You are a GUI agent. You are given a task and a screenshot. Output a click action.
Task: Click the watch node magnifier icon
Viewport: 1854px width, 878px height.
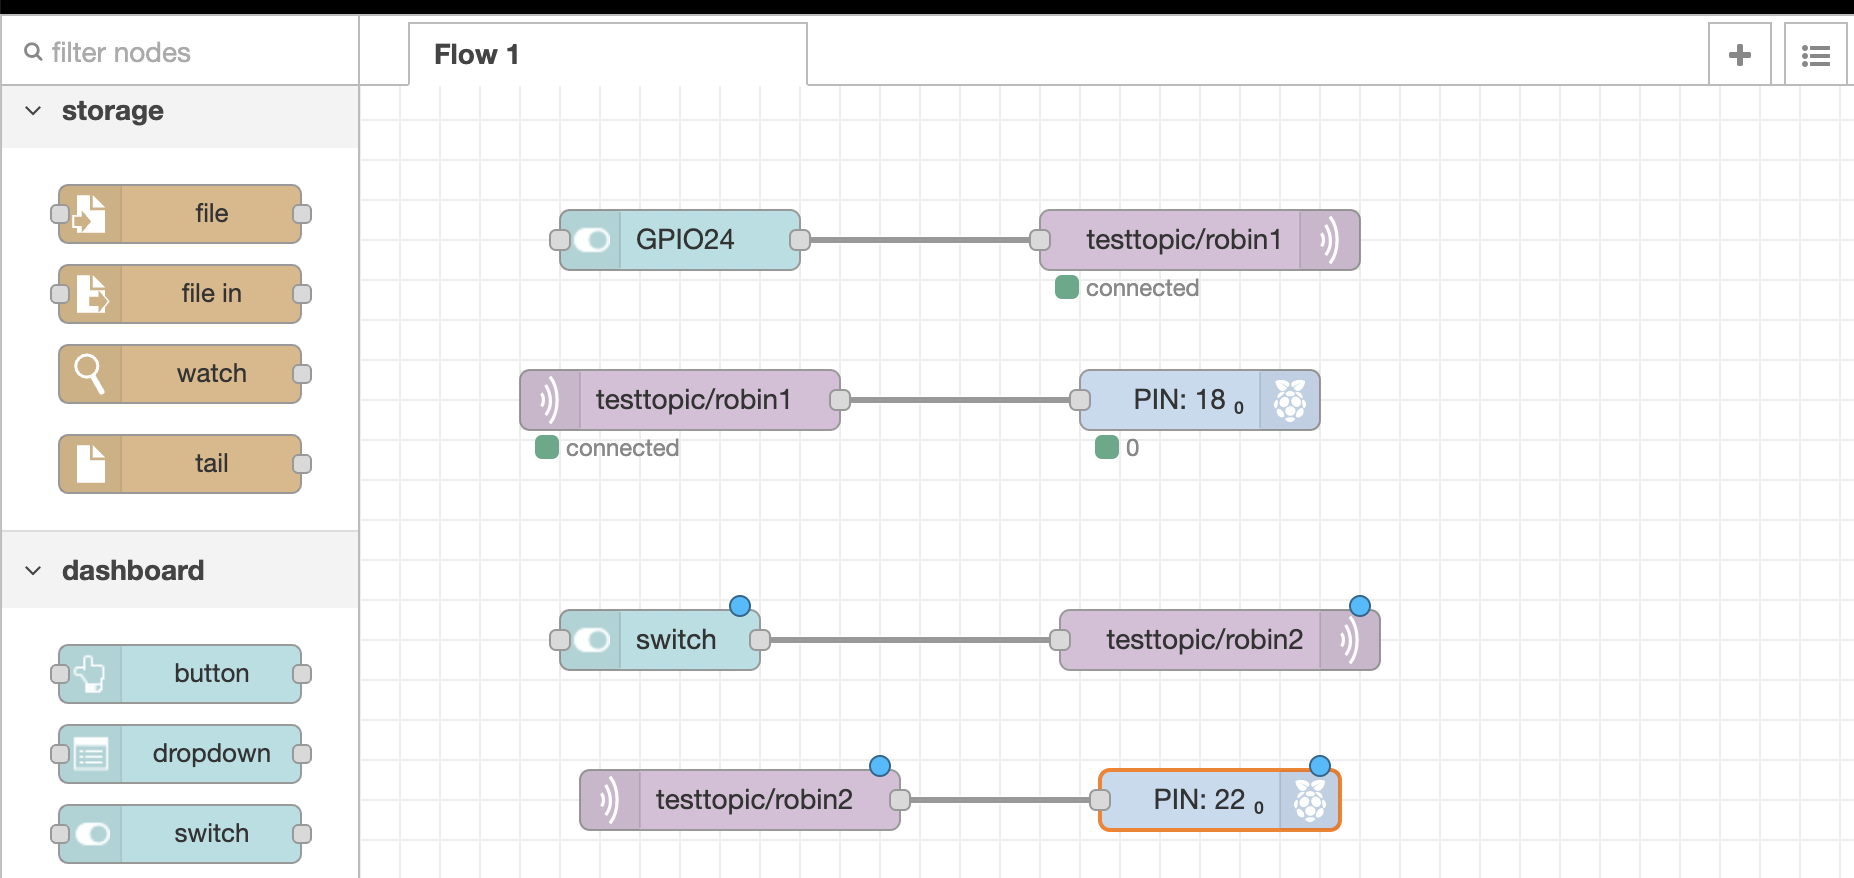[90, 374]
